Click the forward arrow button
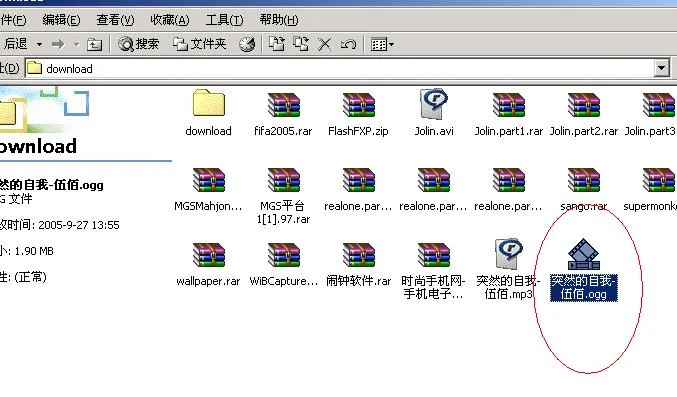 point(58,44)
